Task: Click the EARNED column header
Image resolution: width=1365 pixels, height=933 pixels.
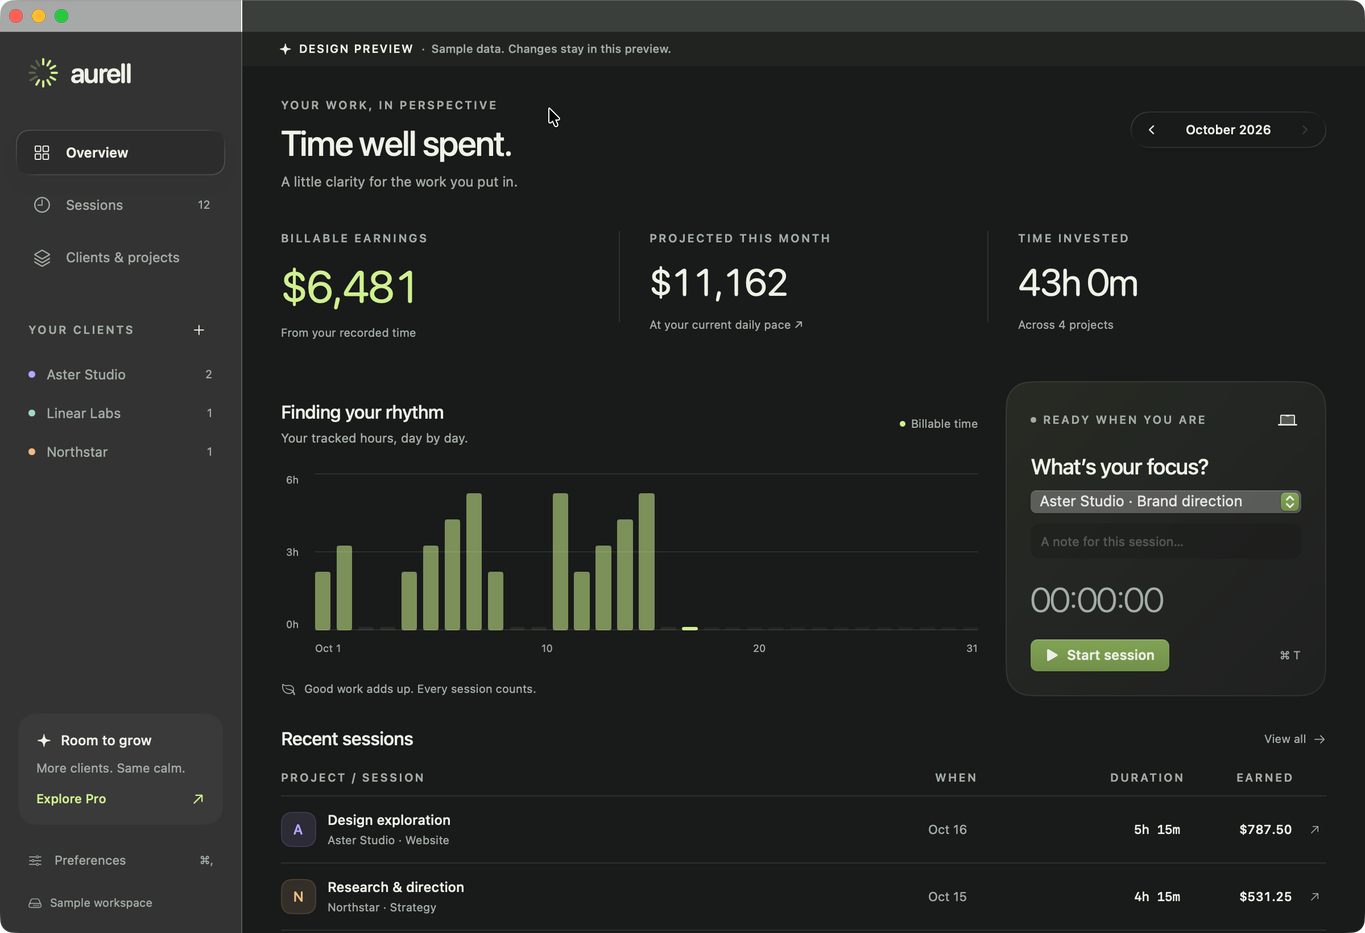Action: click(1264, 778)
